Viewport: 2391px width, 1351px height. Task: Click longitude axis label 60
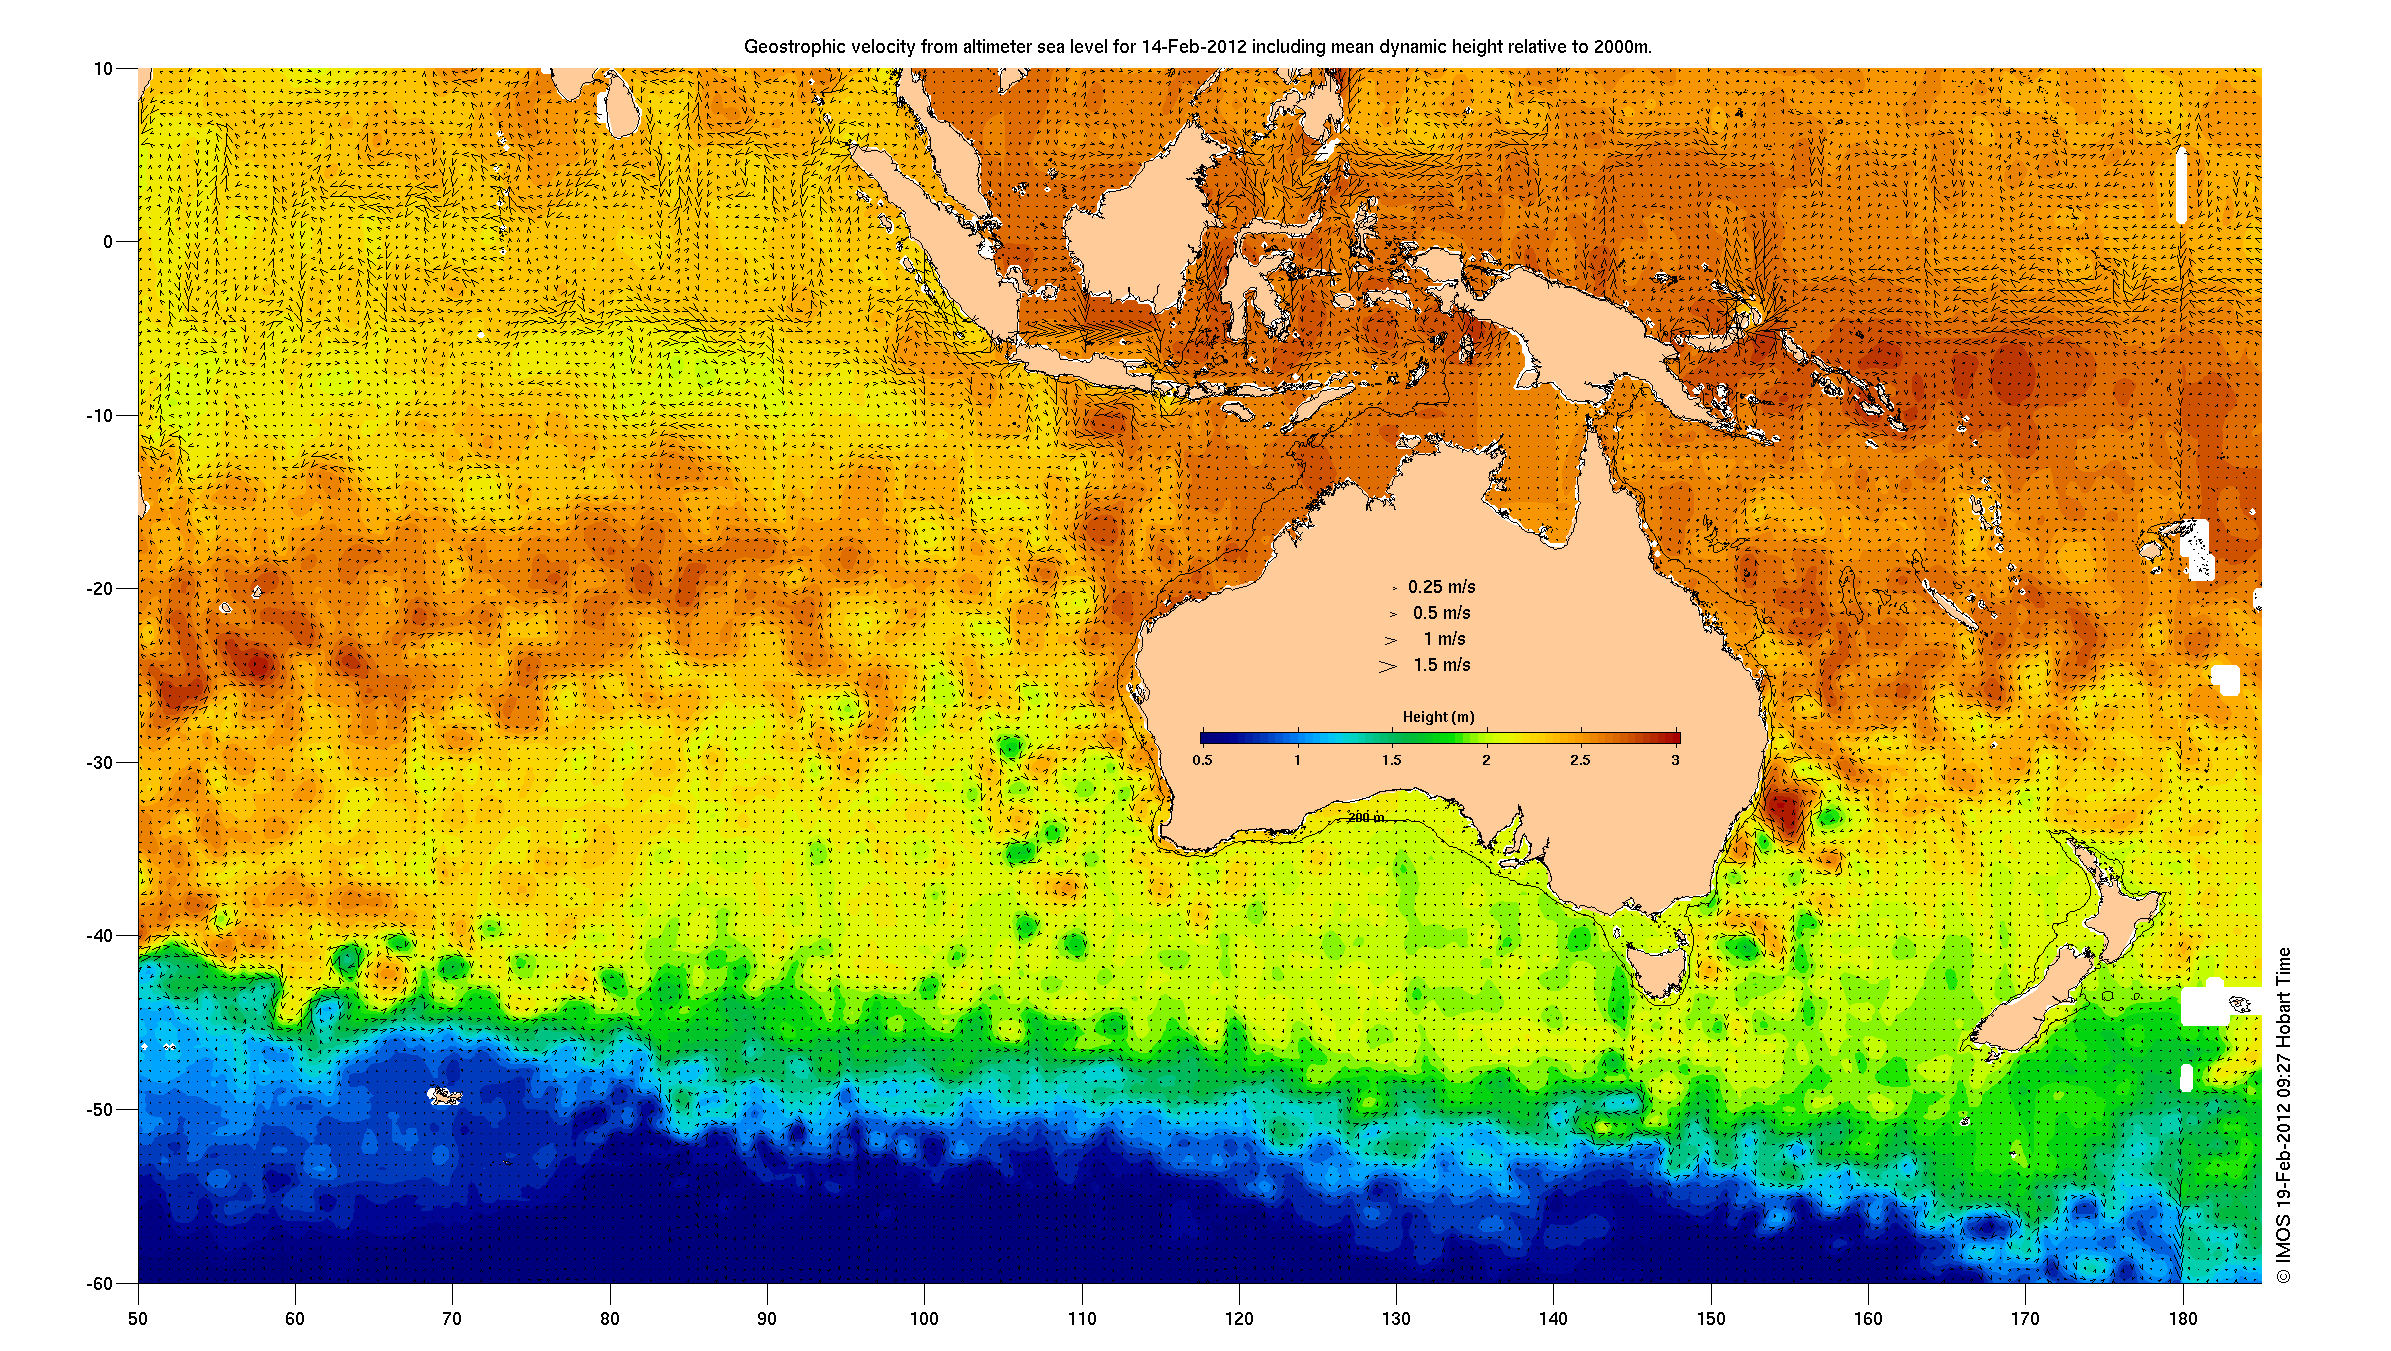pos(295,1319)
